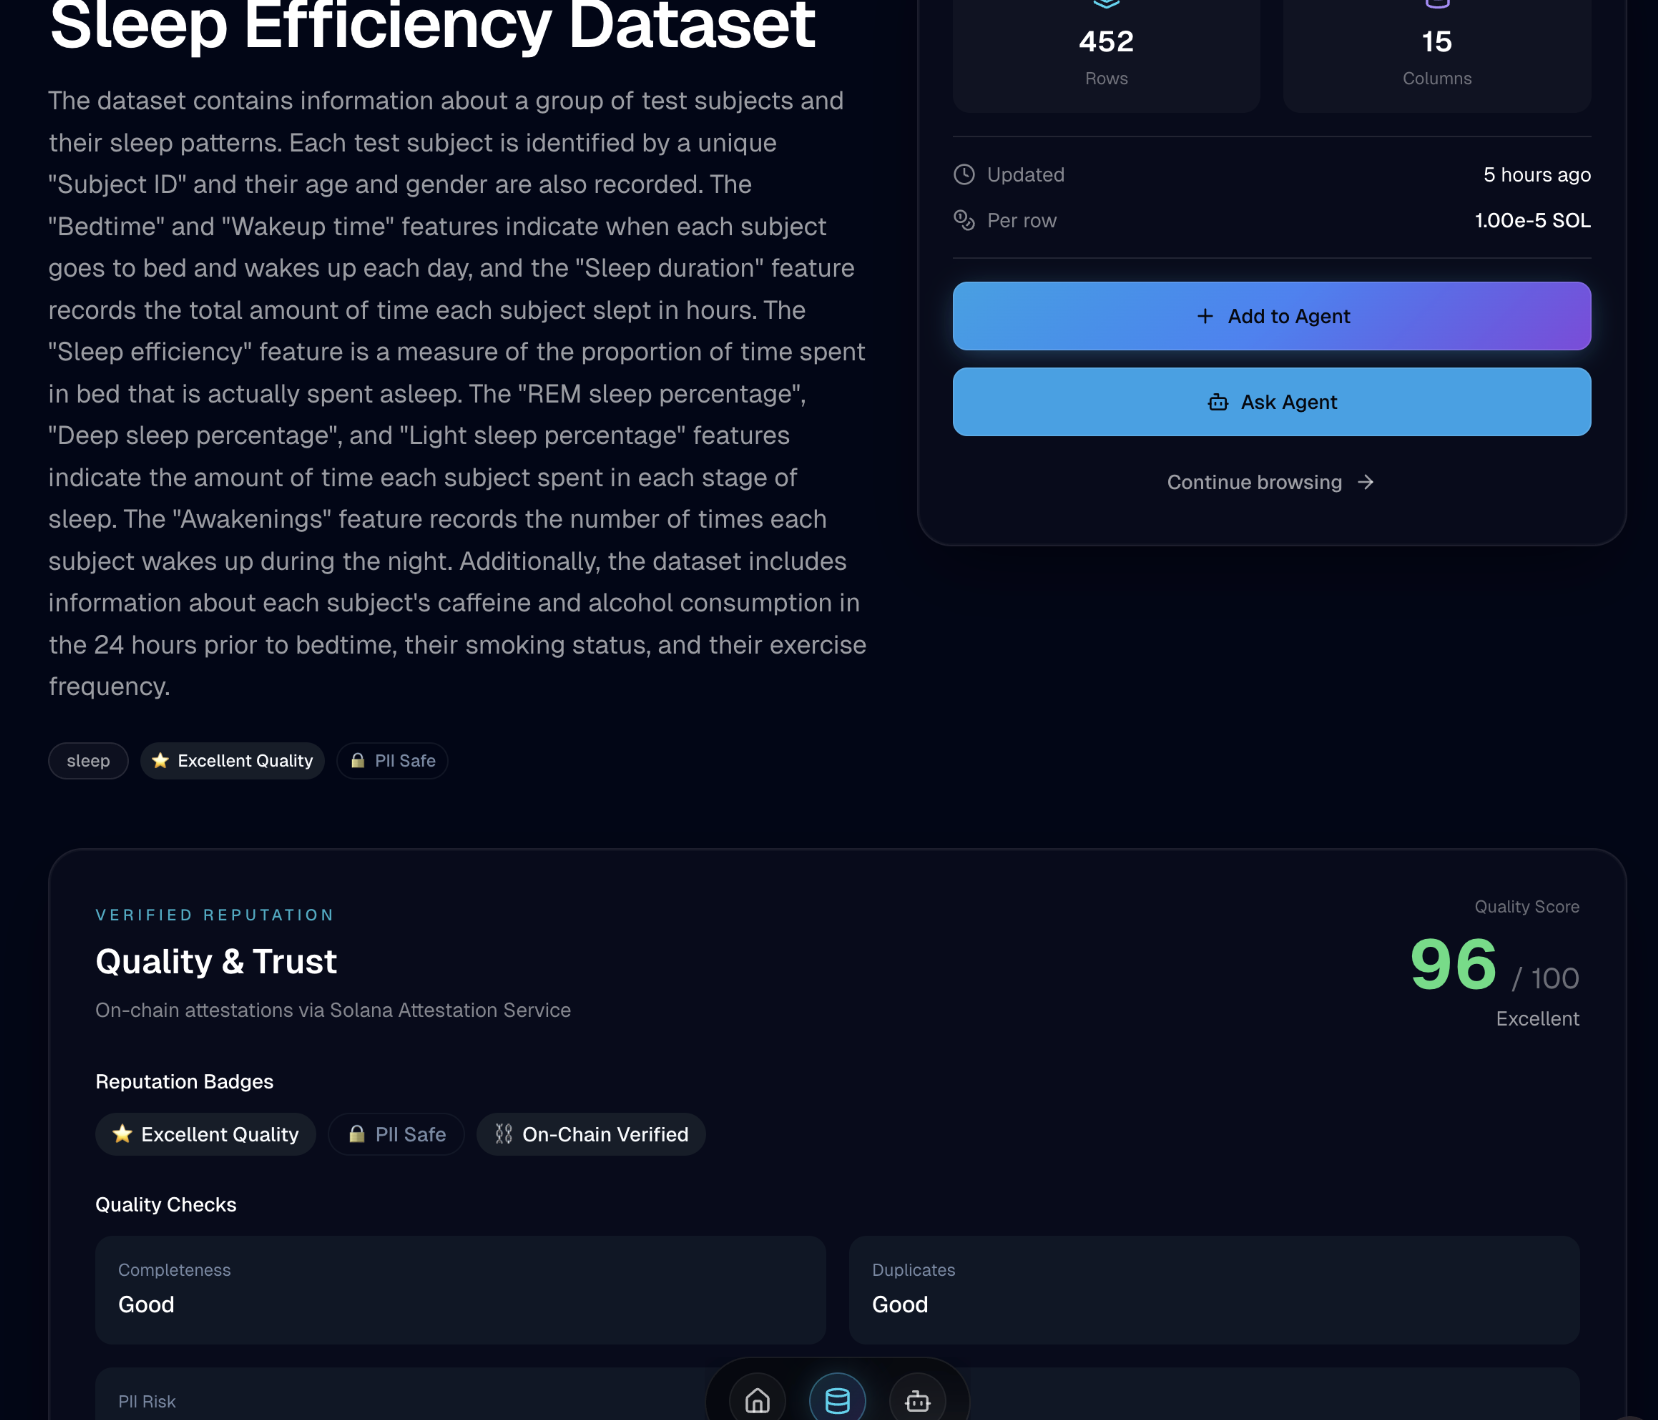Click the On-Chain Verified reputation badge
This screenshot has height=1420, width=1658.
point(591,1135)
